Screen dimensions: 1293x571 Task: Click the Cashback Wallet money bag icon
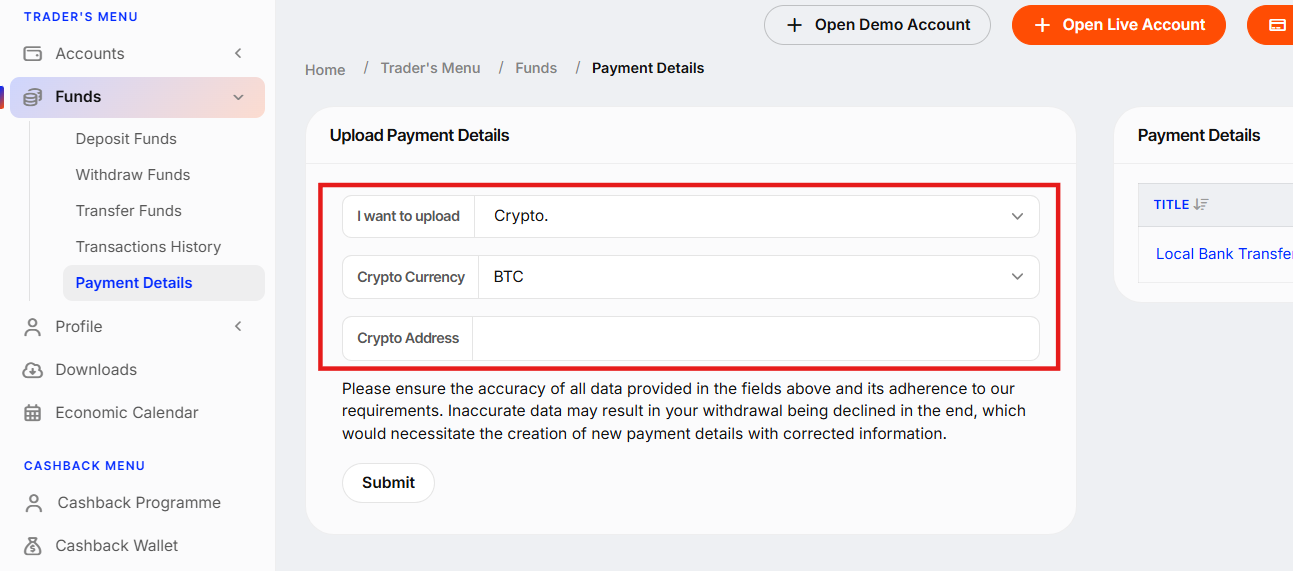33,546
